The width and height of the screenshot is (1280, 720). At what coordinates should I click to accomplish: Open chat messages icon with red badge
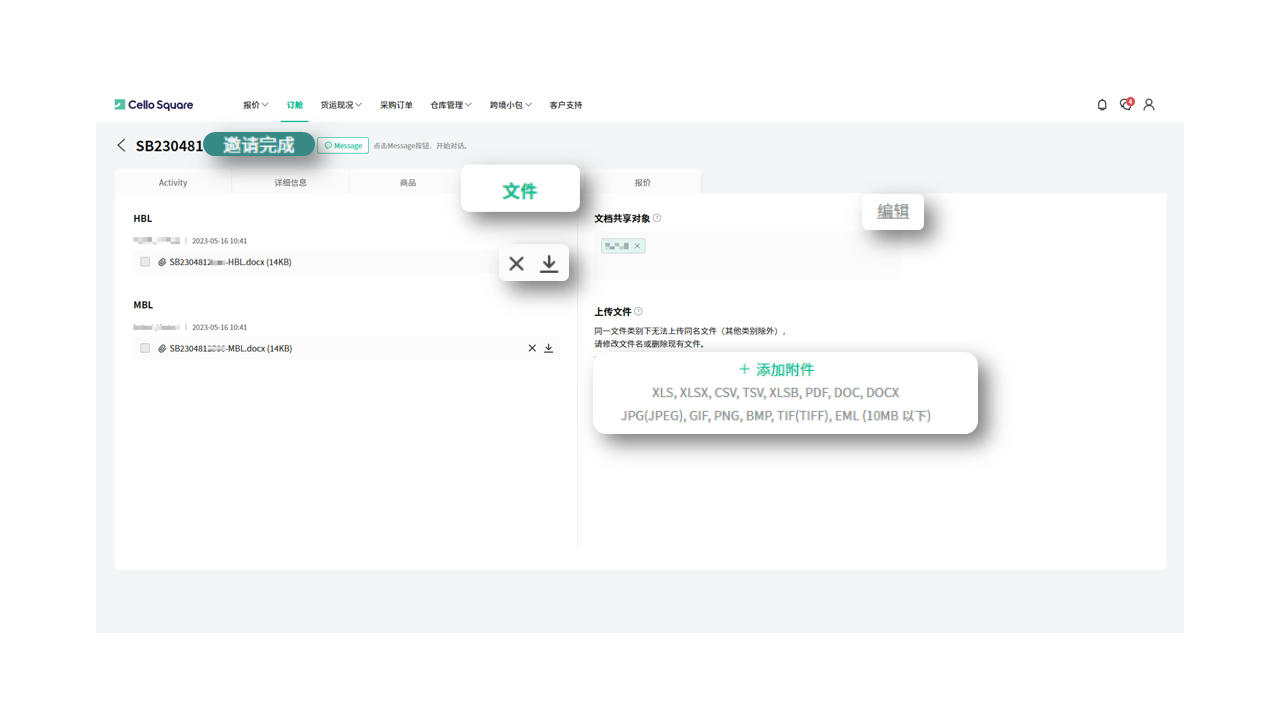tap(1126, 105)
